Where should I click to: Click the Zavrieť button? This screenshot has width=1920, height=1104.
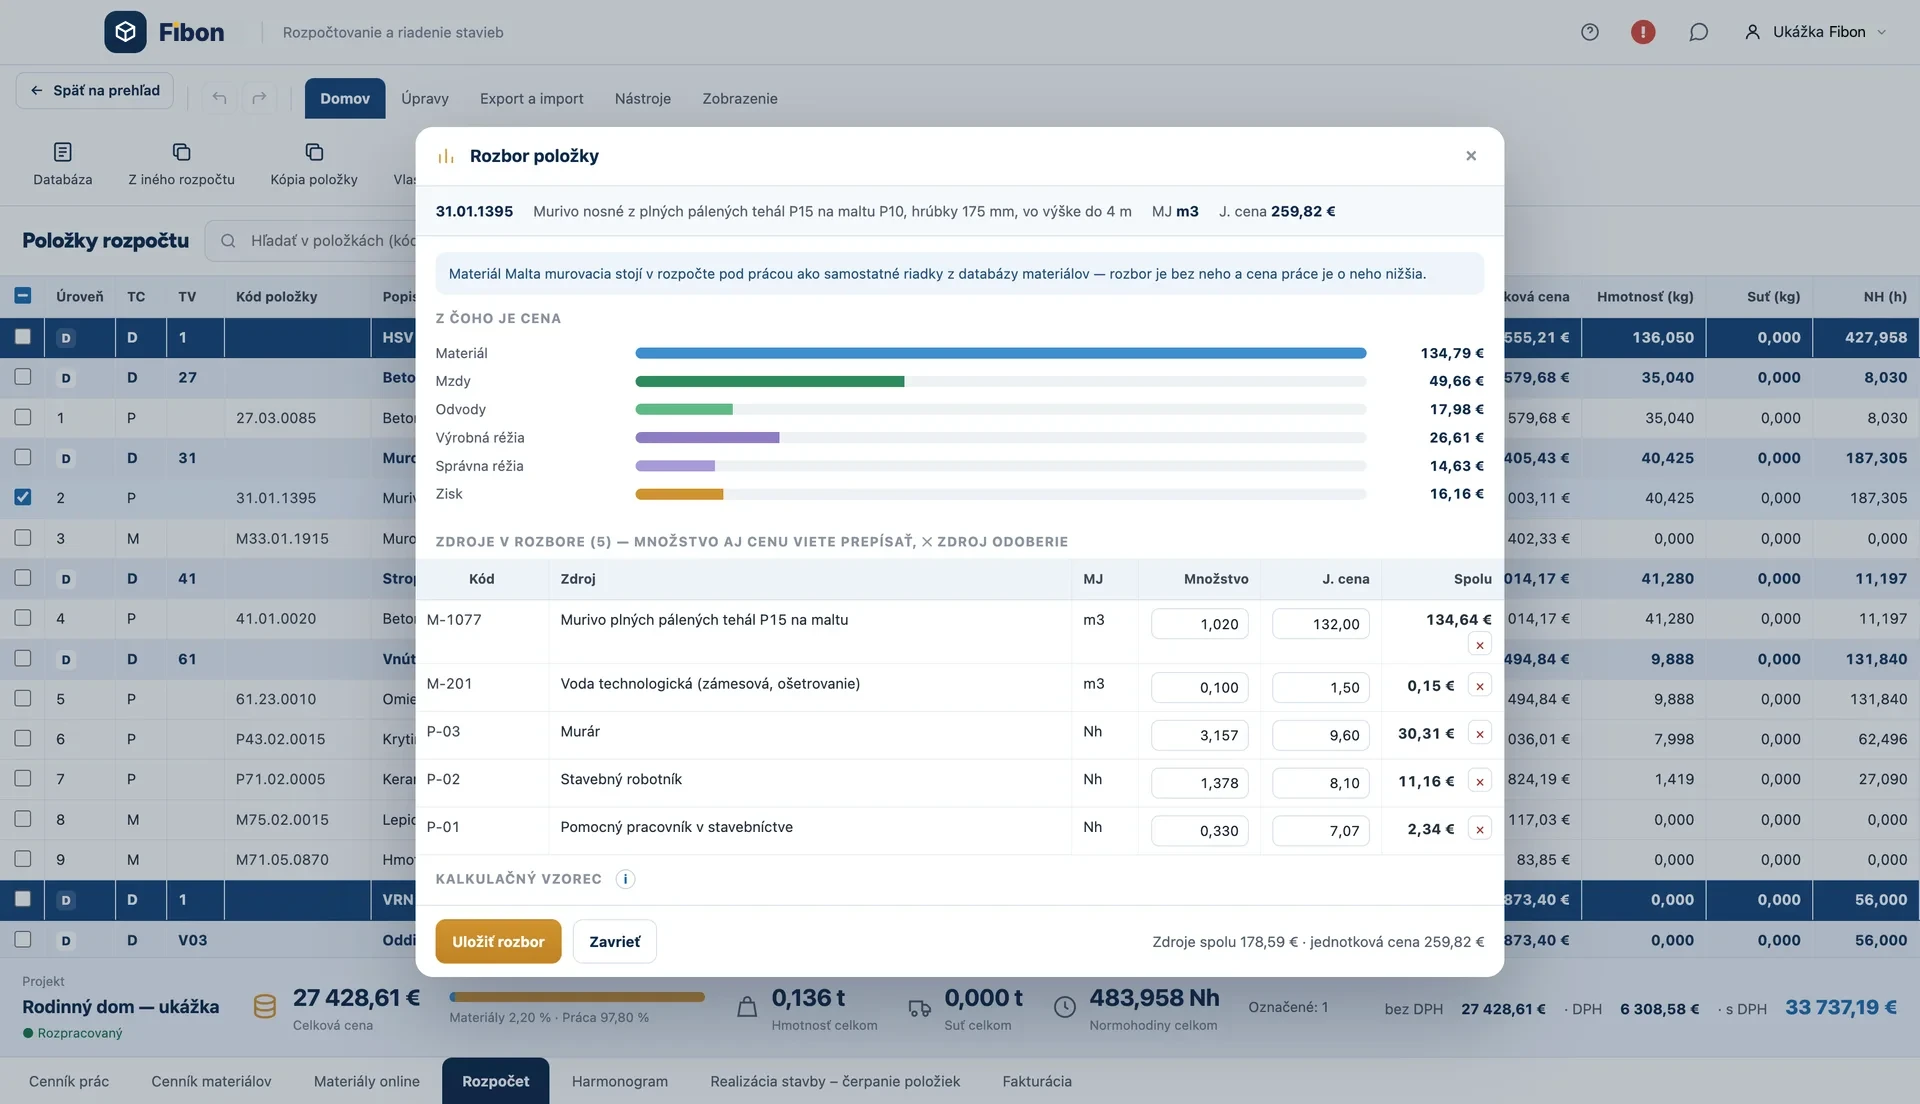[614, 941]
